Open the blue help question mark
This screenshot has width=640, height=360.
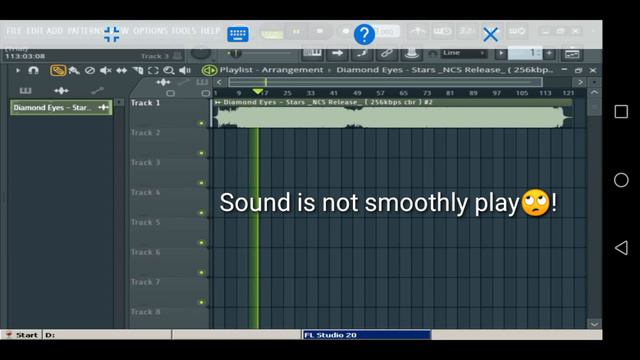[x=364, y=34]
